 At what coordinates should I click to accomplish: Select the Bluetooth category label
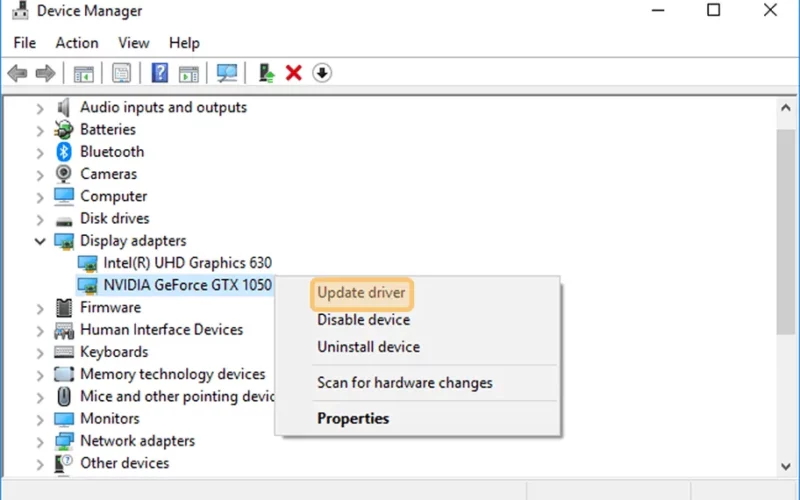click(112, 152)
